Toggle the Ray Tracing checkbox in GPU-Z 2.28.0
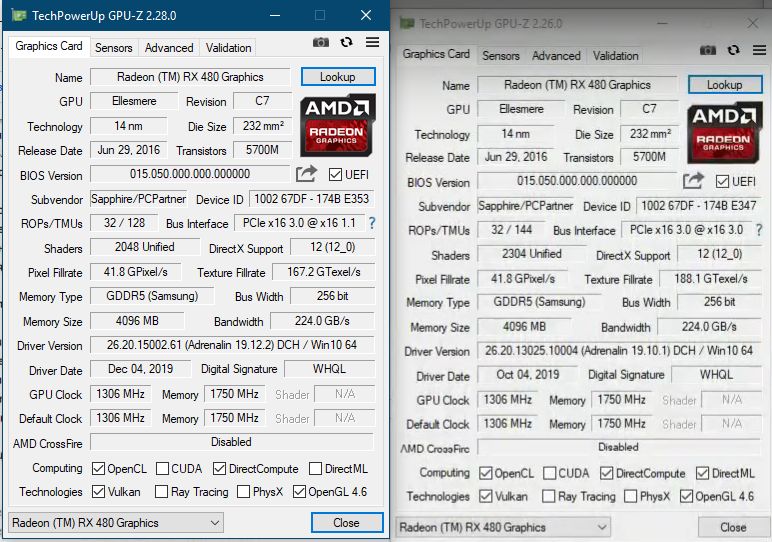The image size is (772, 542). click(x=161, y=491)
